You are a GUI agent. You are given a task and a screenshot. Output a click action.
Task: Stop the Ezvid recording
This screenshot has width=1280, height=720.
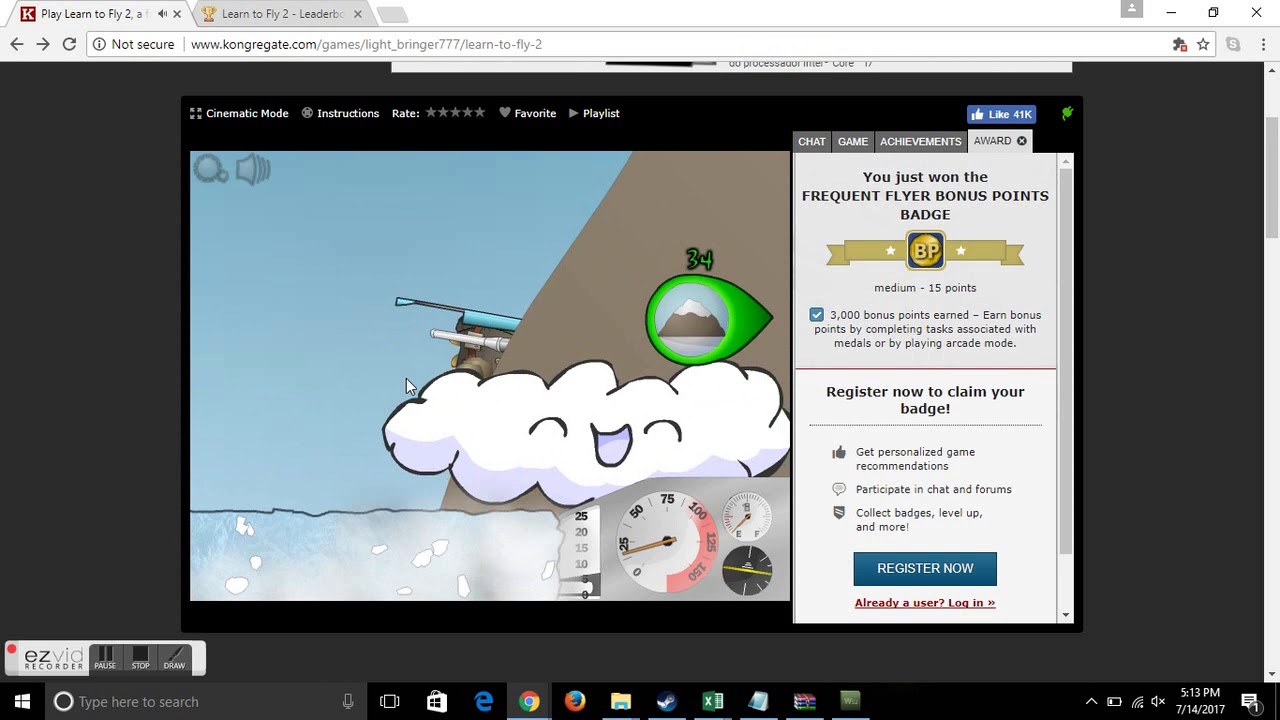140,658
